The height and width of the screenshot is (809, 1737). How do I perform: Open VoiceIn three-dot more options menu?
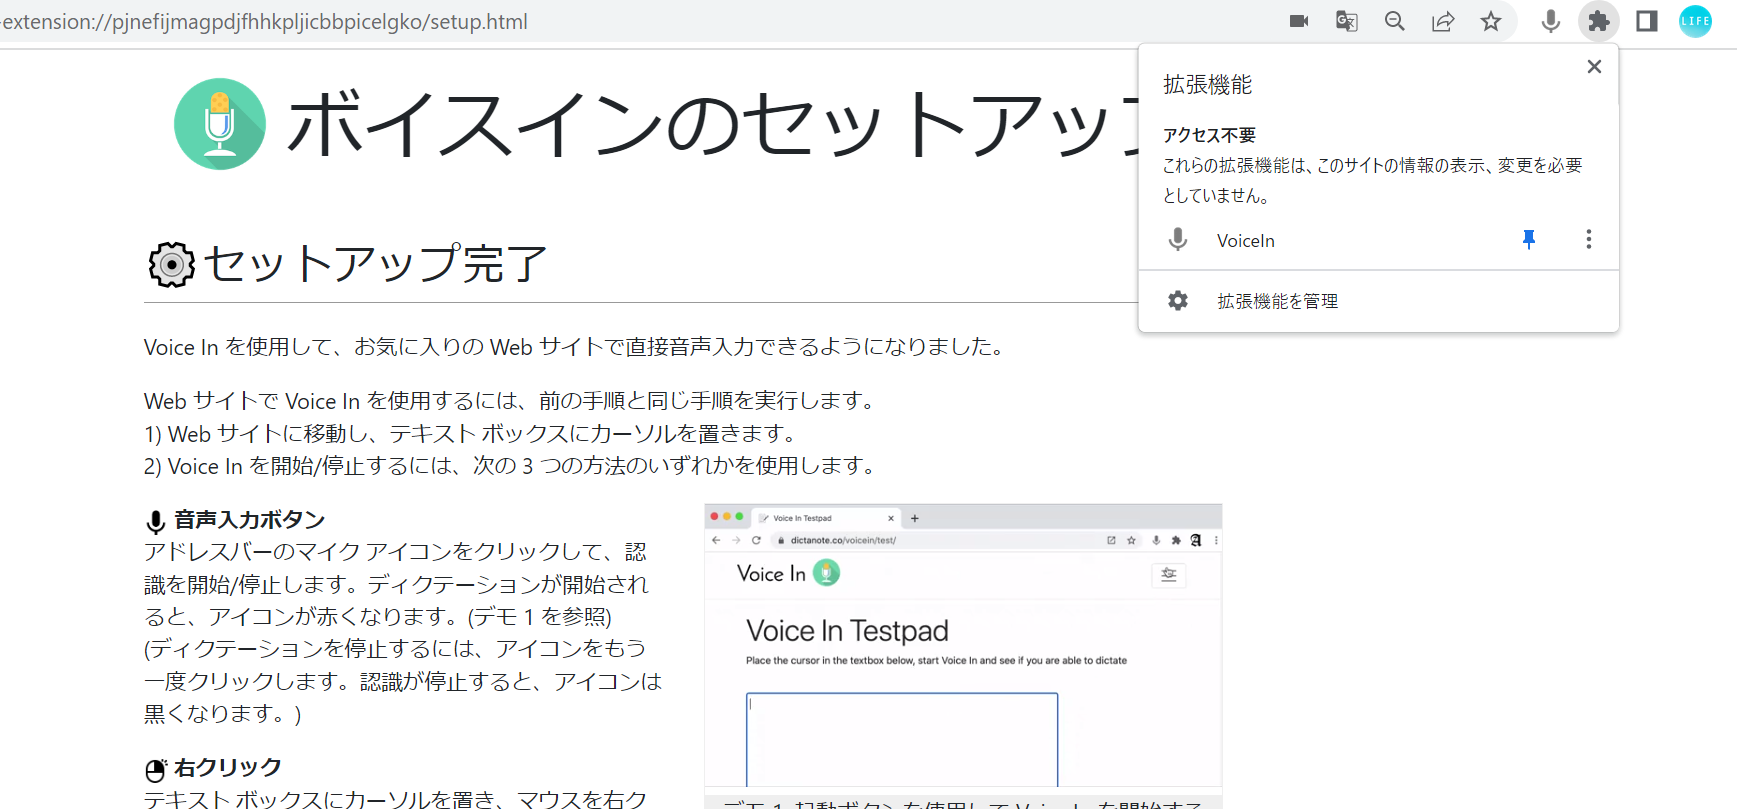point(1589,239)
